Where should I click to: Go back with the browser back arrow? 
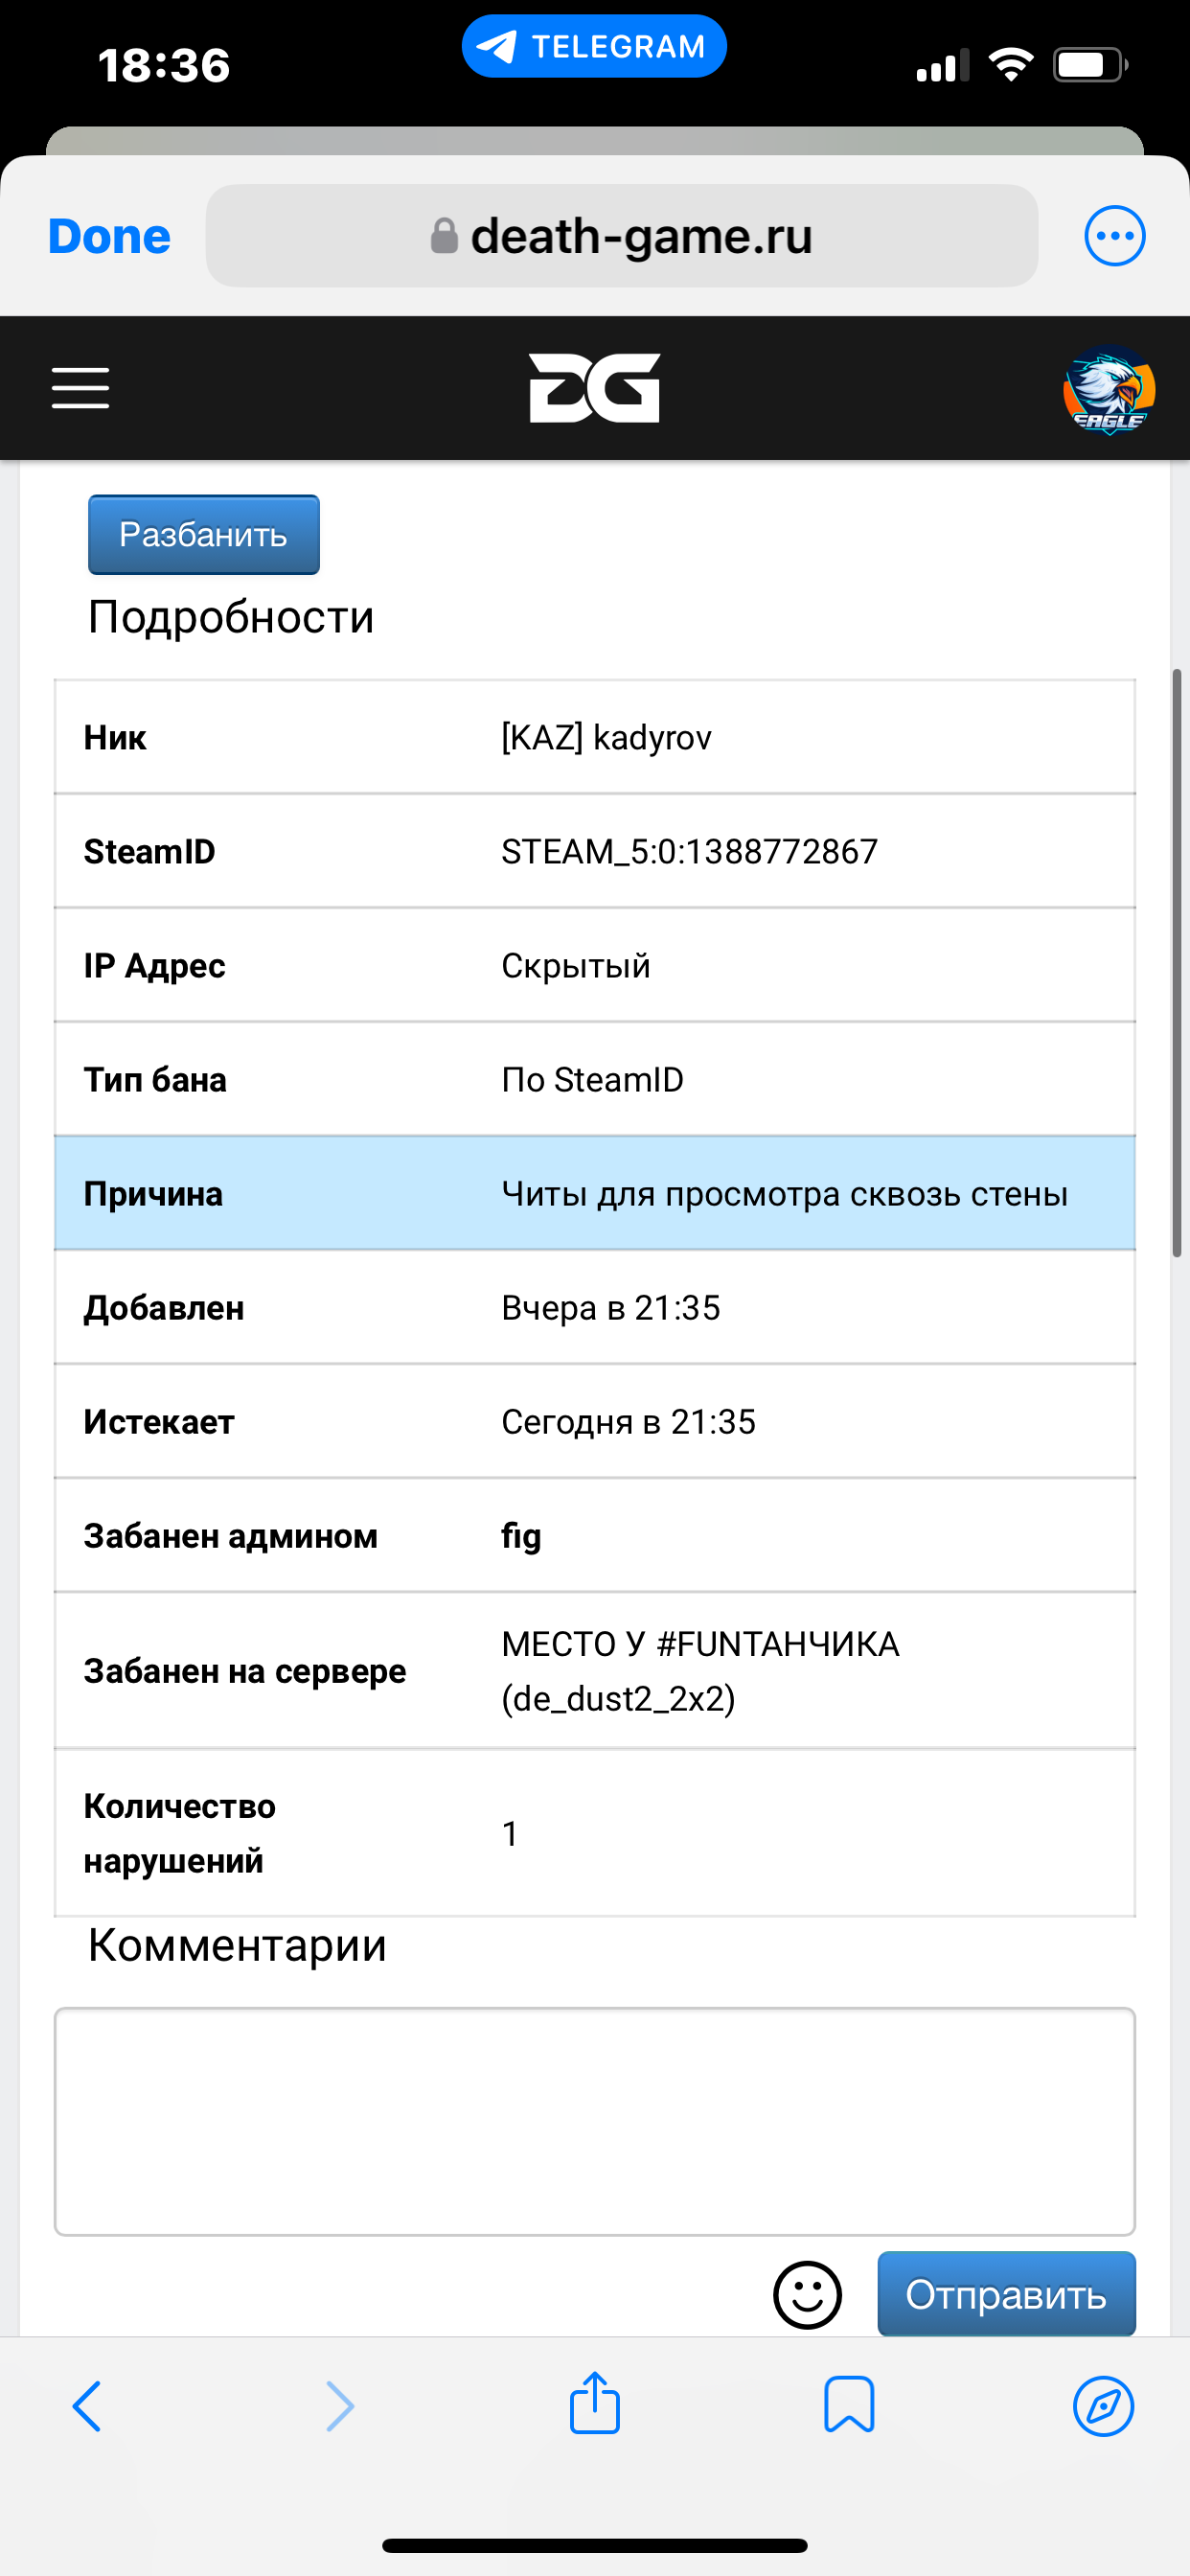coord(87,2405)
